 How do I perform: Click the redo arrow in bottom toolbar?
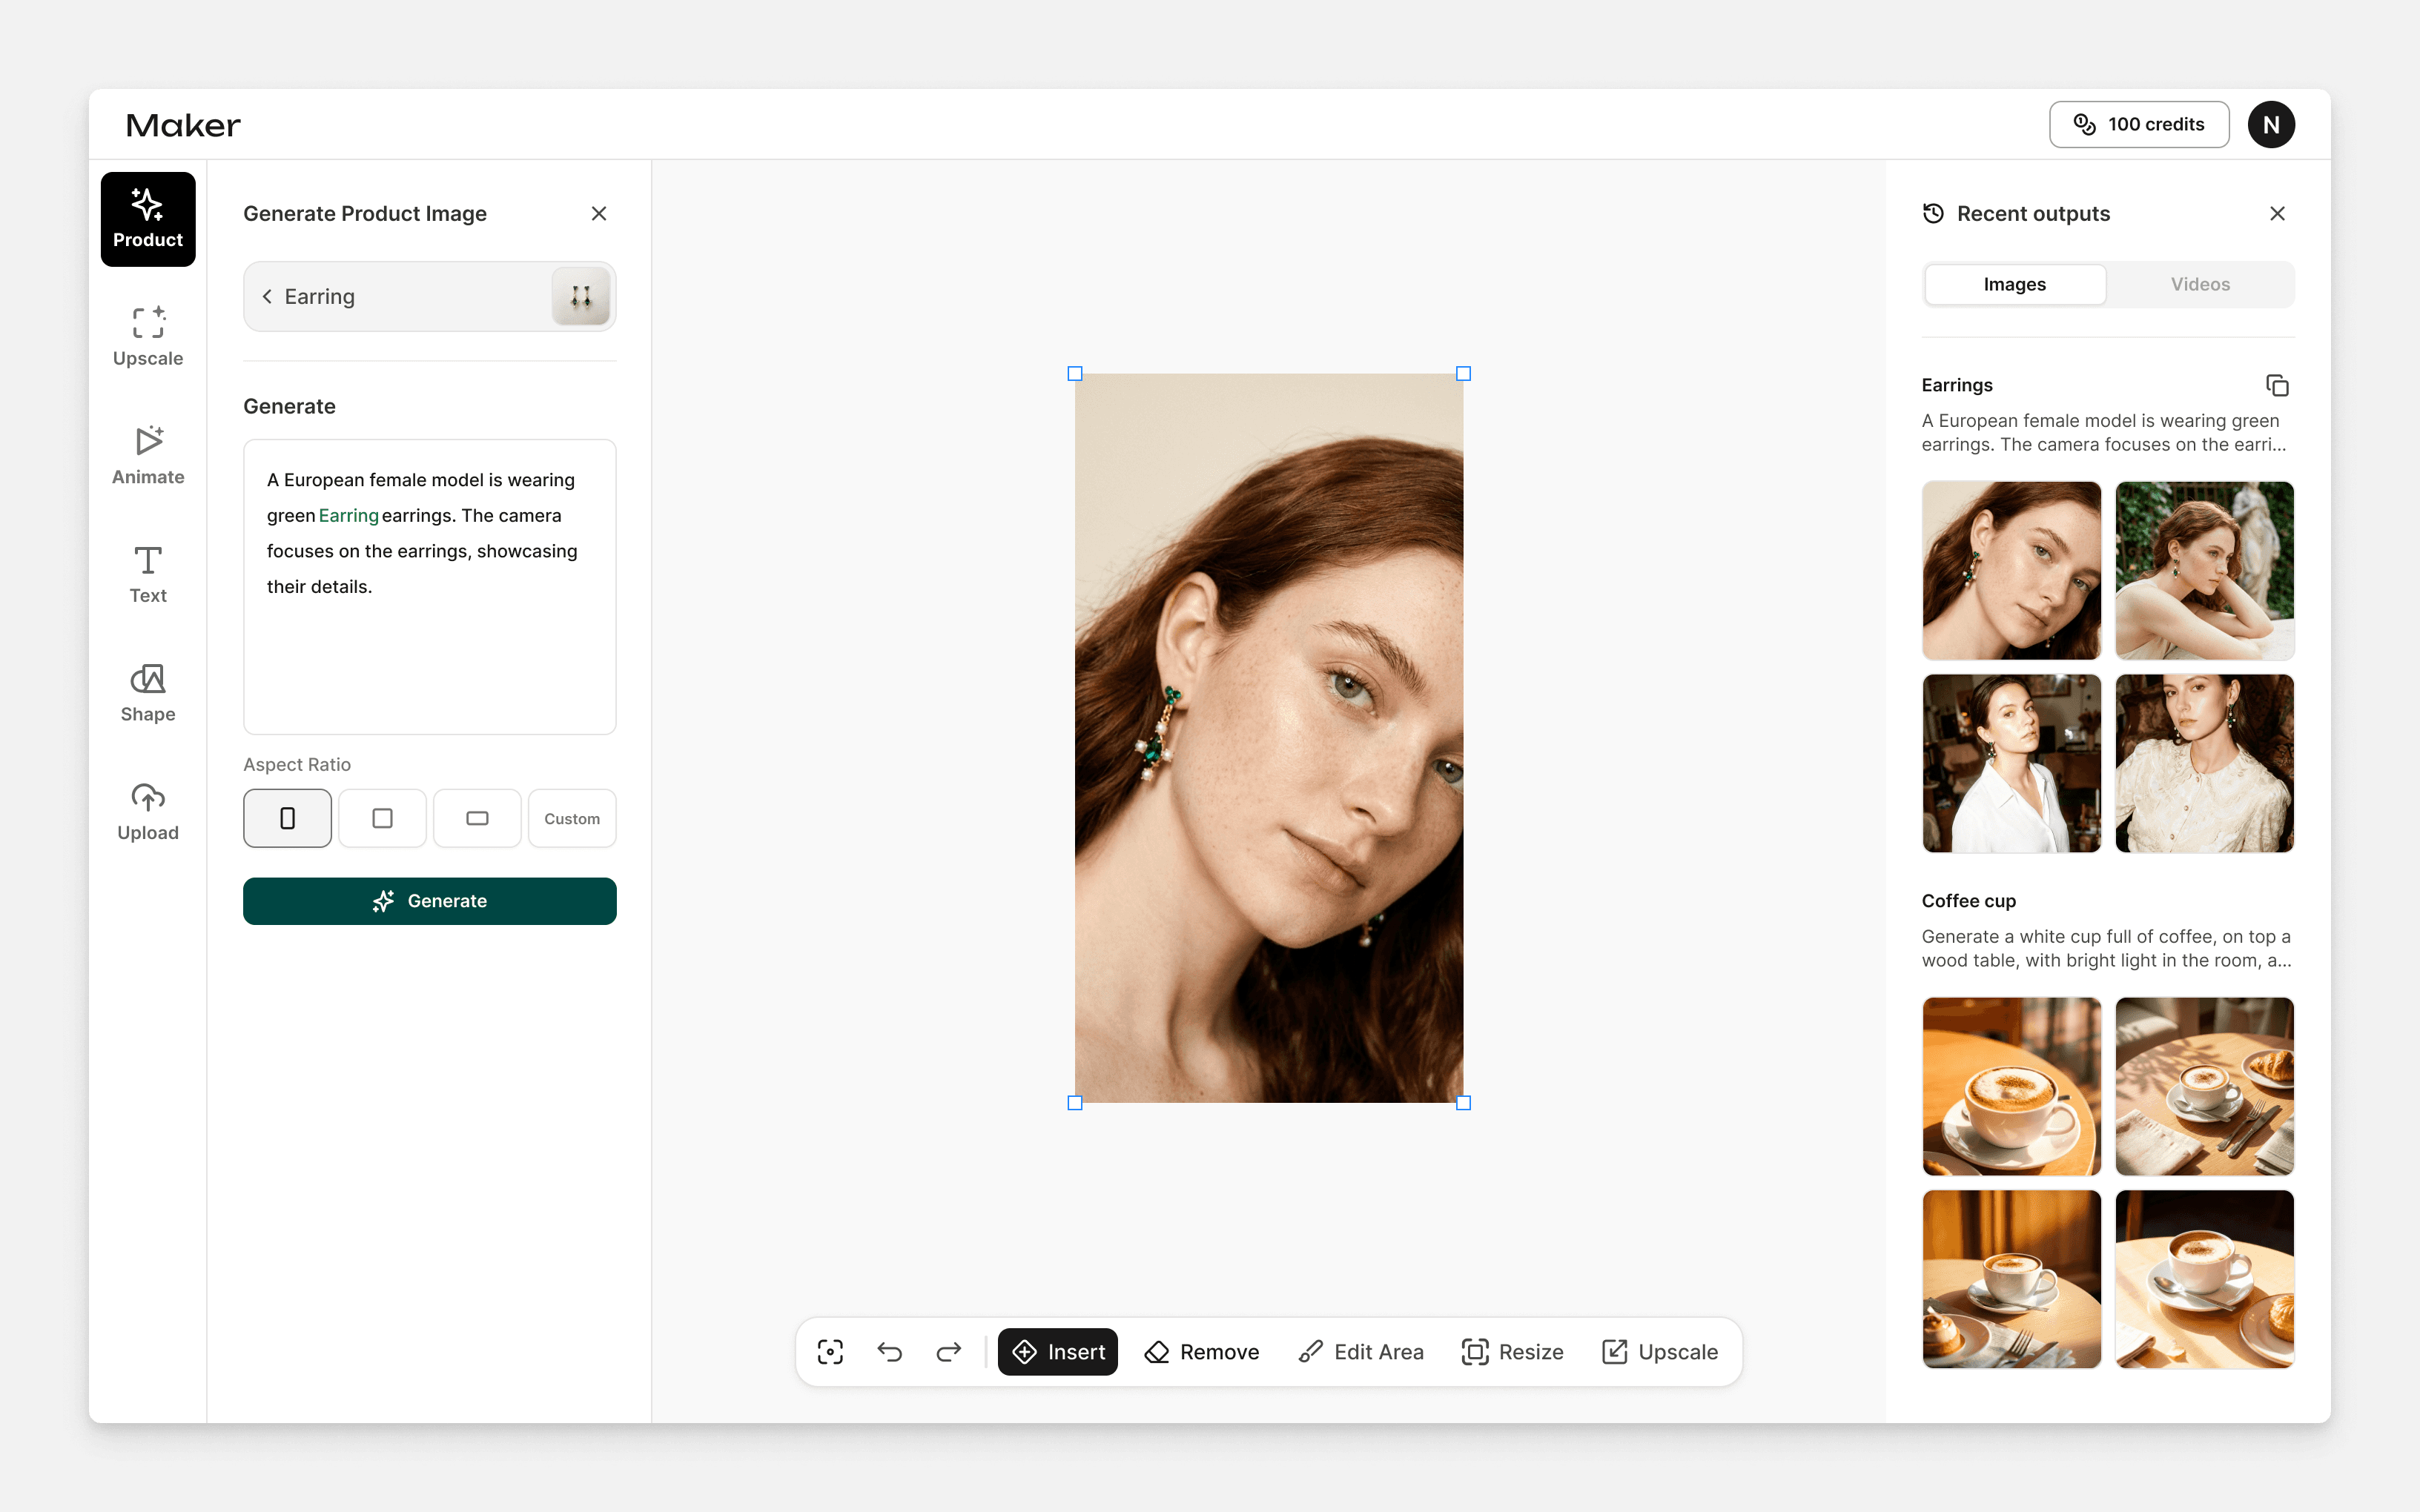(x=948, y=1352)
